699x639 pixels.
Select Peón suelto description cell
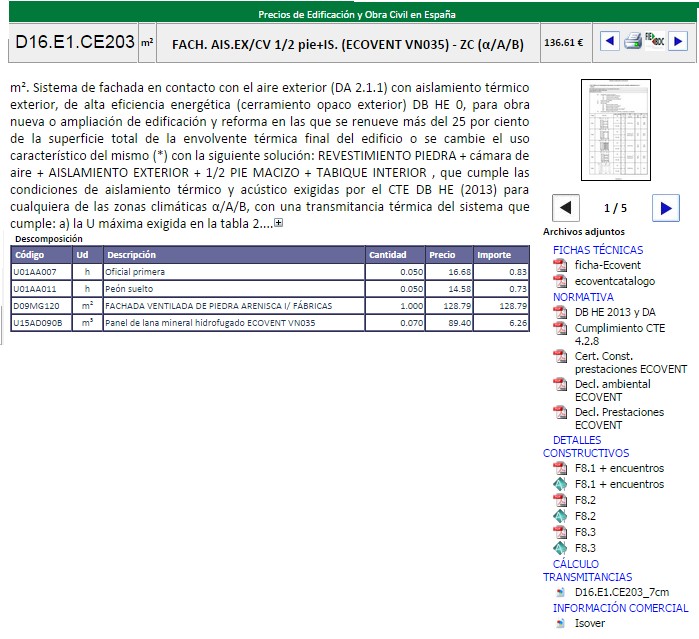(234, 289)
